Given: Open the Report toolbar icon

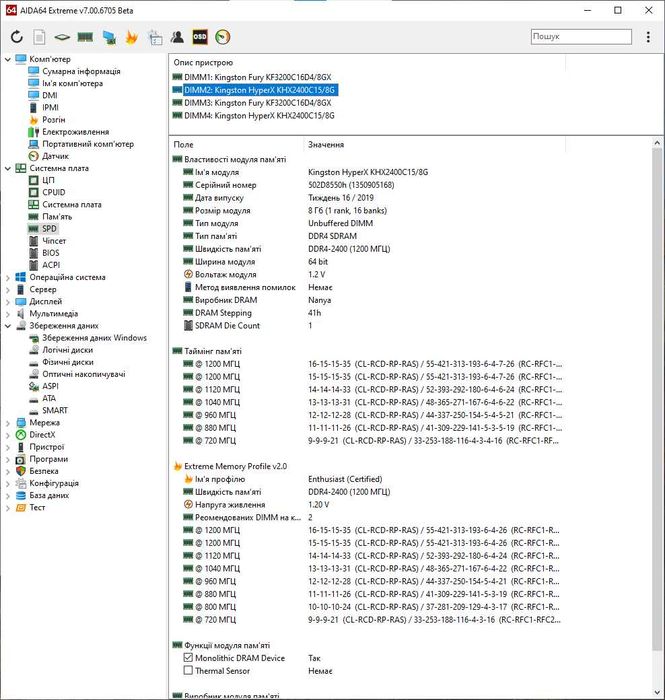Looking at the screenshot, I should pyautogui.click(x=39, y=37).
